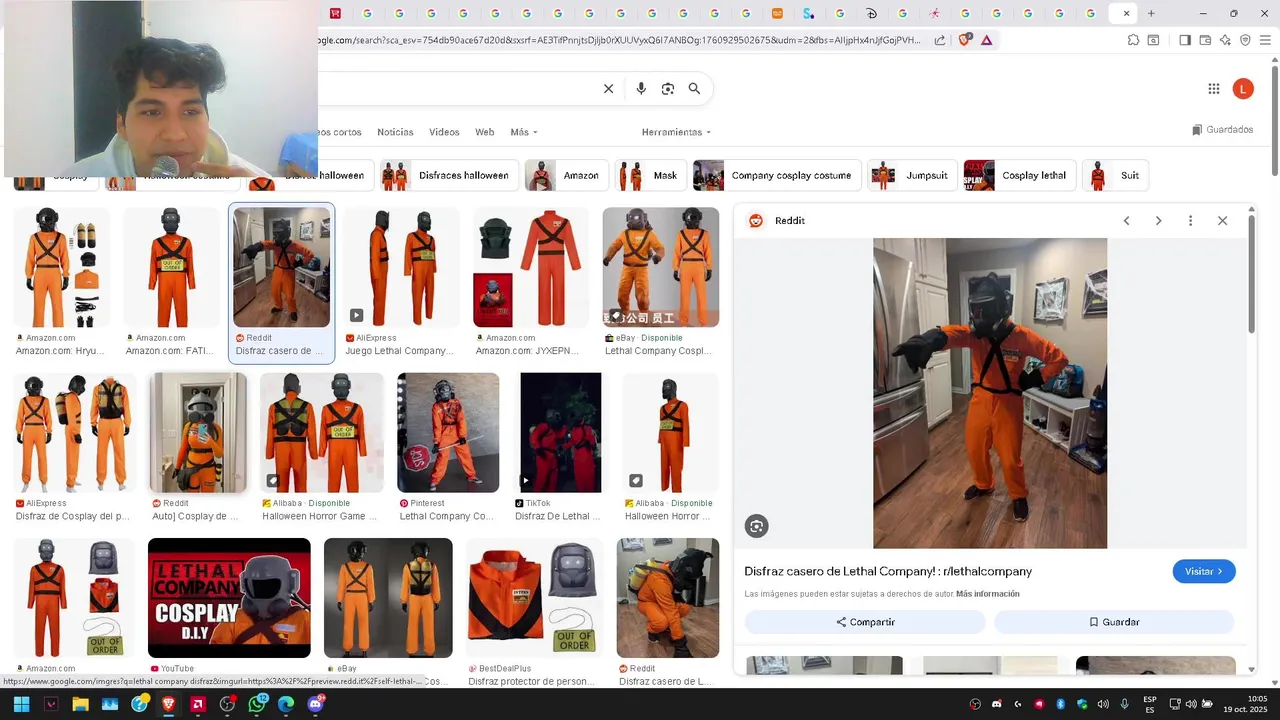Open the volume icon in system tray
Image resolution: width=1280 pixels, height=720 pixels.
point(1191,704)
